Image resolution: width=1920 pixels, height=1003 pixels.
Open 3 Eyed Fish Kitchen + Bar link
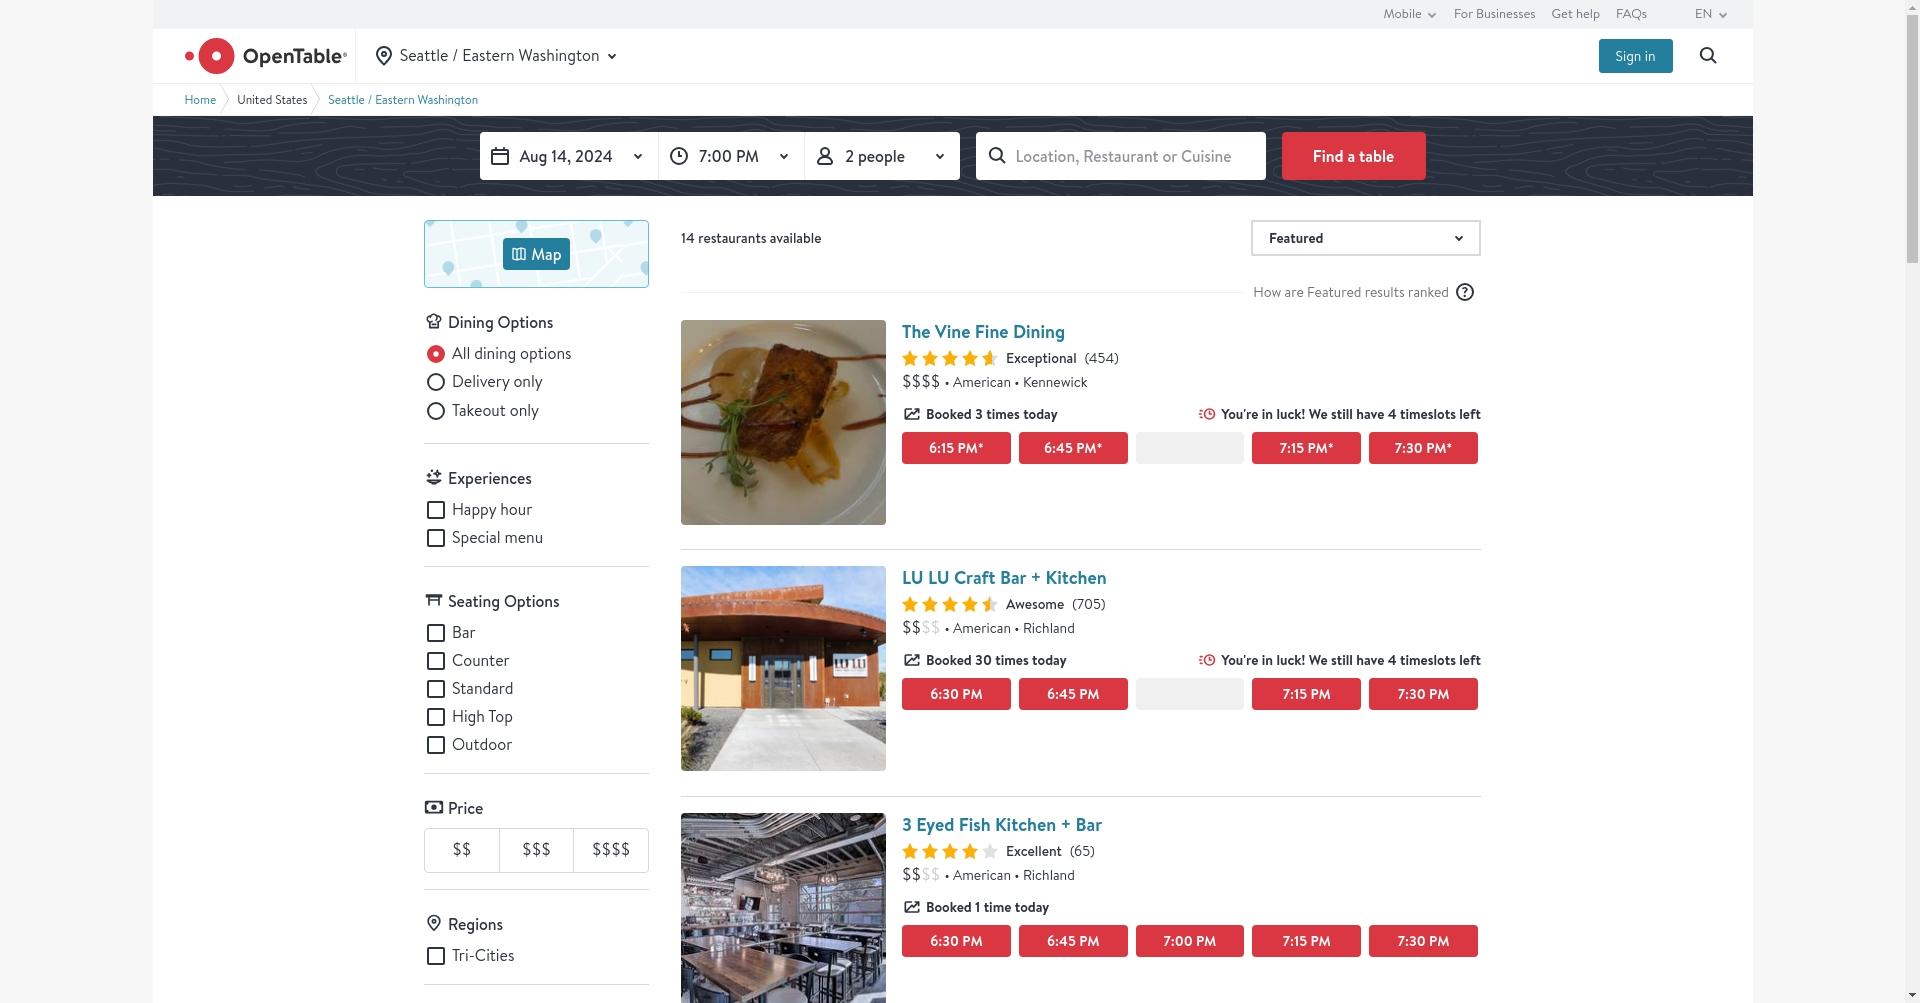pos(1002,825)
